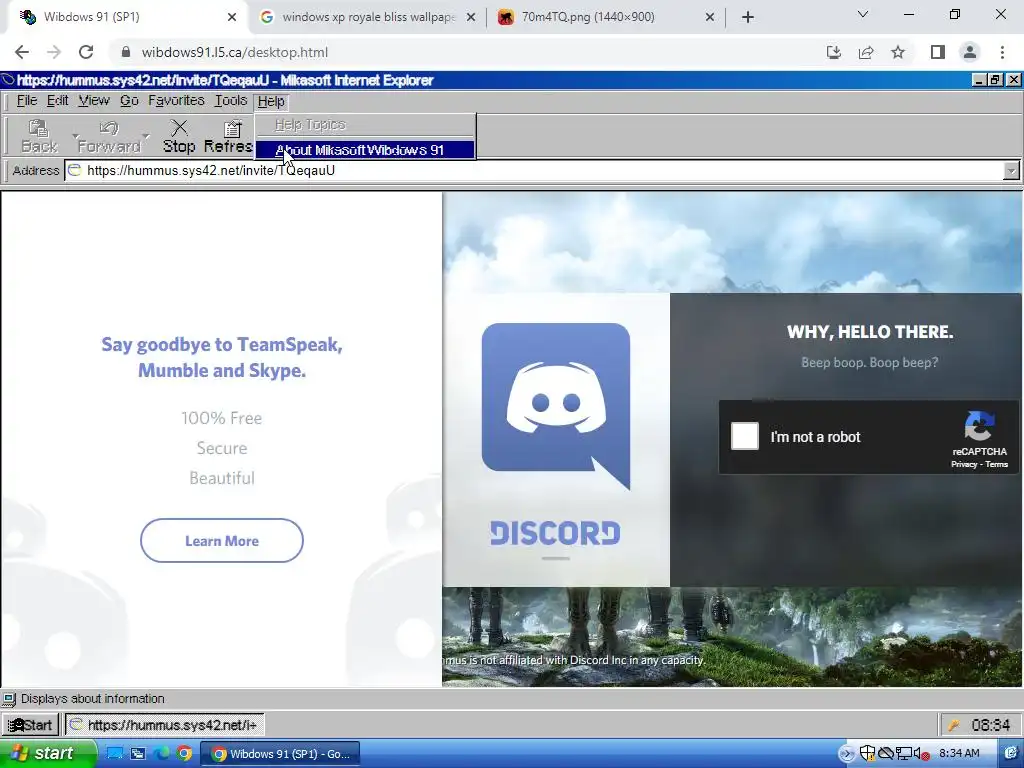Launch Edge from quick launch
Screen dimensions: 1024x768
pos(161,754)
